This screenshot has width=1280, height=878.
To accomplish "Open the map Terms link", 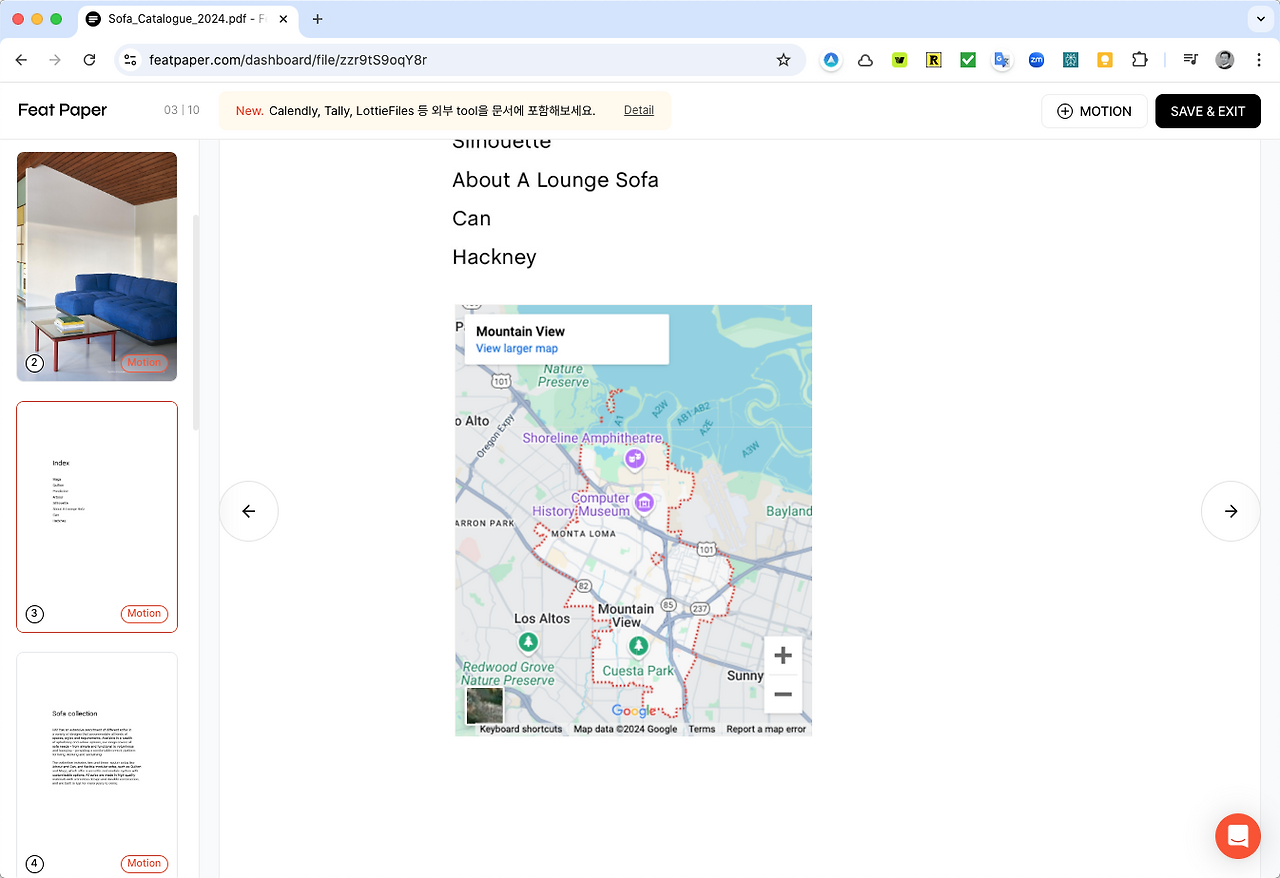I will pyautogui.click(x=702, y=729).
